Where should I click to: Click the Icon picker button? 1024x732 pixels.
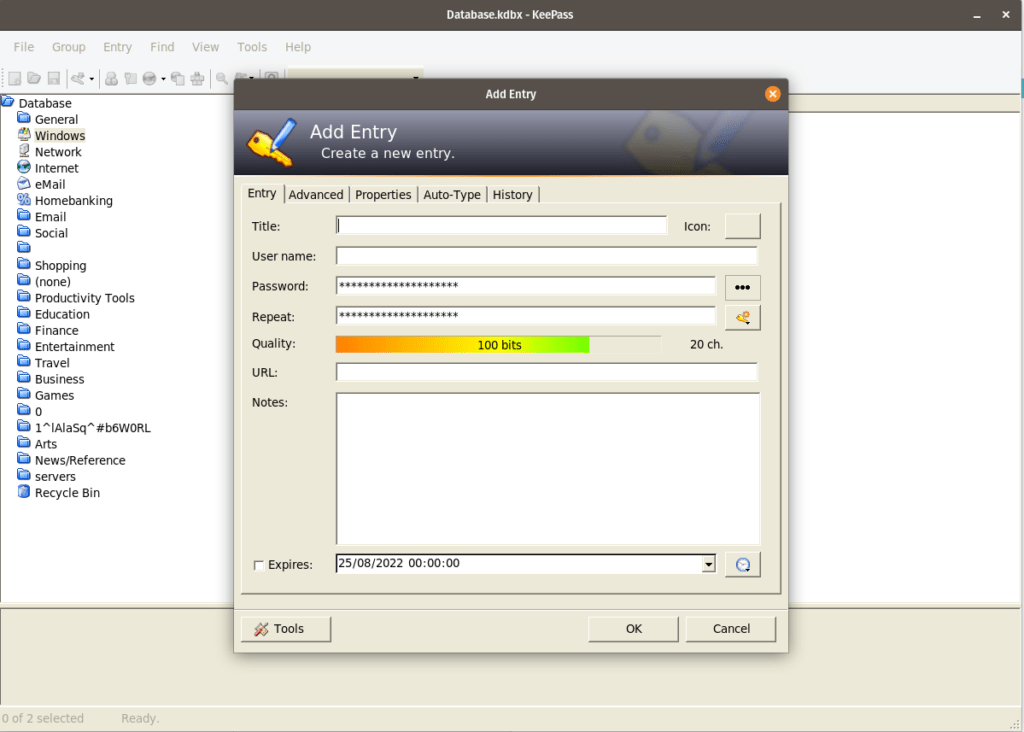coord(743,226)
